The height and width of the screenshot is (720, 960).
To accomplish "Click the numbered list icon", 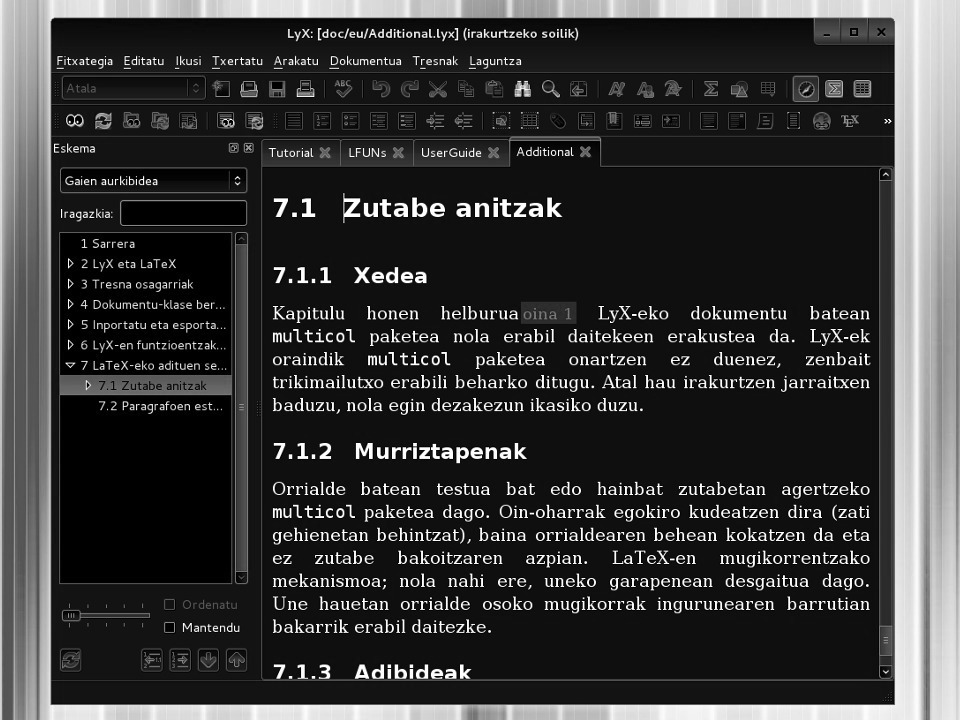I will click(322, 121).
